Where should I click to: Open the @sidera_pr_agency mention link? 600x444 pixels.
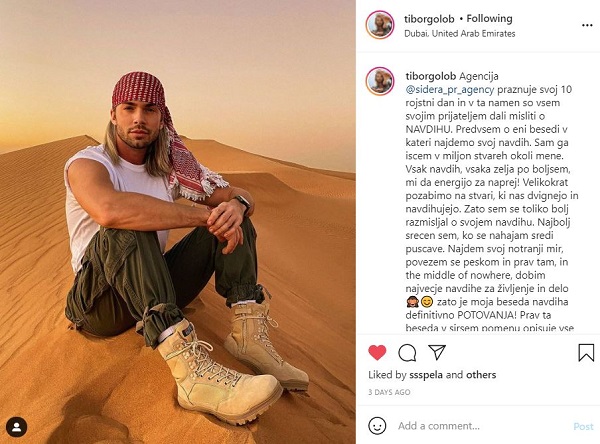pos(450,90)
